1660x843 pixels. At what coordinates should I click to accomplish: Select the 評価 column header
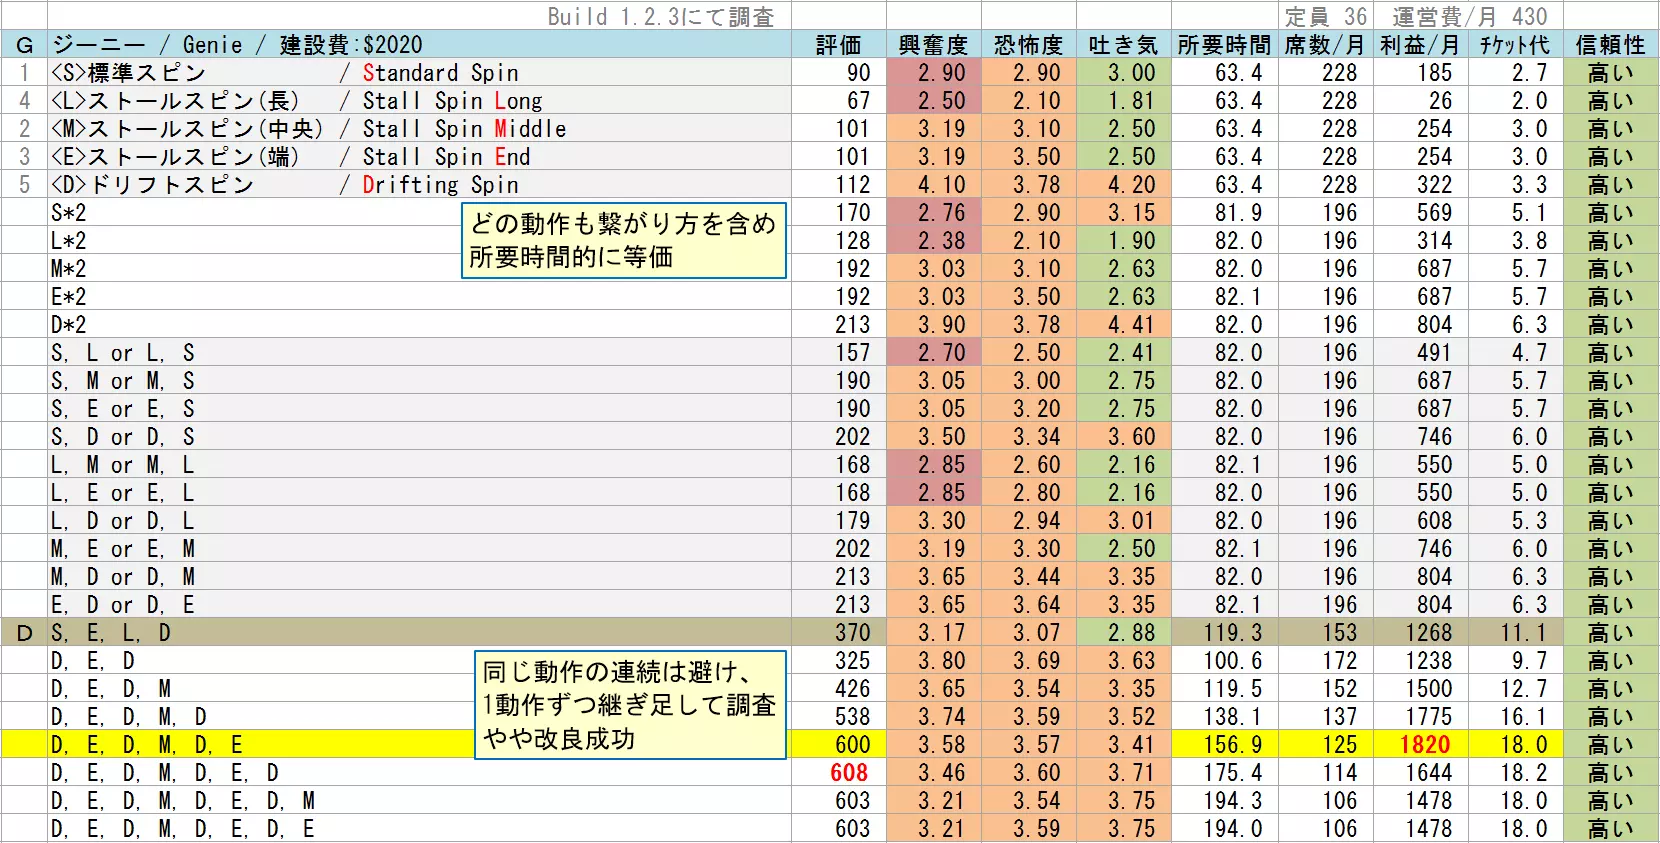[x=838, y=45]
